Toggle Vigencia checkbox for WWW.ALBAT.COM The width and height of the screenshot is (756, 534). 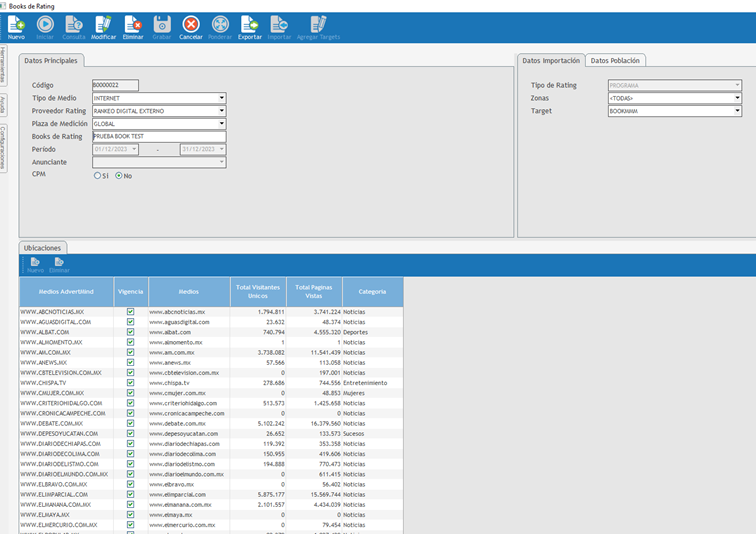(x=131, y=332)
